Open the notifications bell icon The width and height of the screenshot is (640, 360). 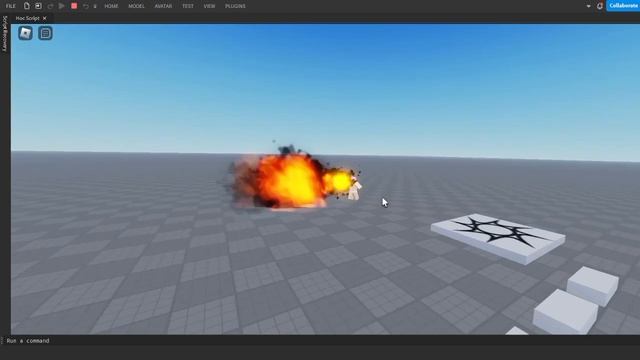pyautogui.click(x=600, y=6)
